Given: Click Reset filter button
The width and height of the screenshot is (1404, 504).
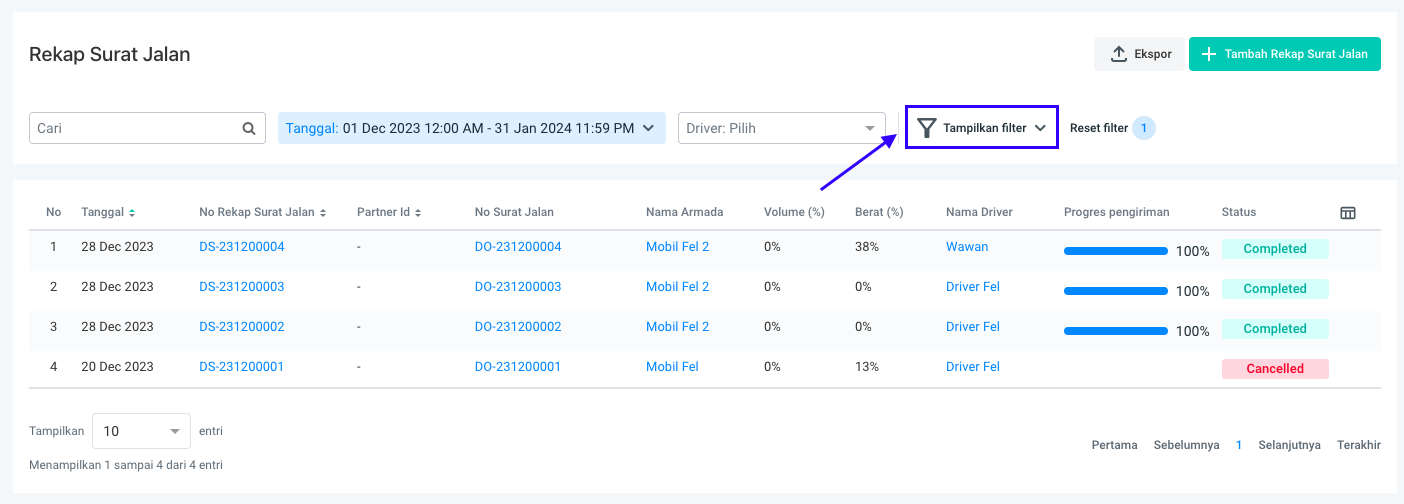Looking at the screenshot, I should (x=1099, y=128).
